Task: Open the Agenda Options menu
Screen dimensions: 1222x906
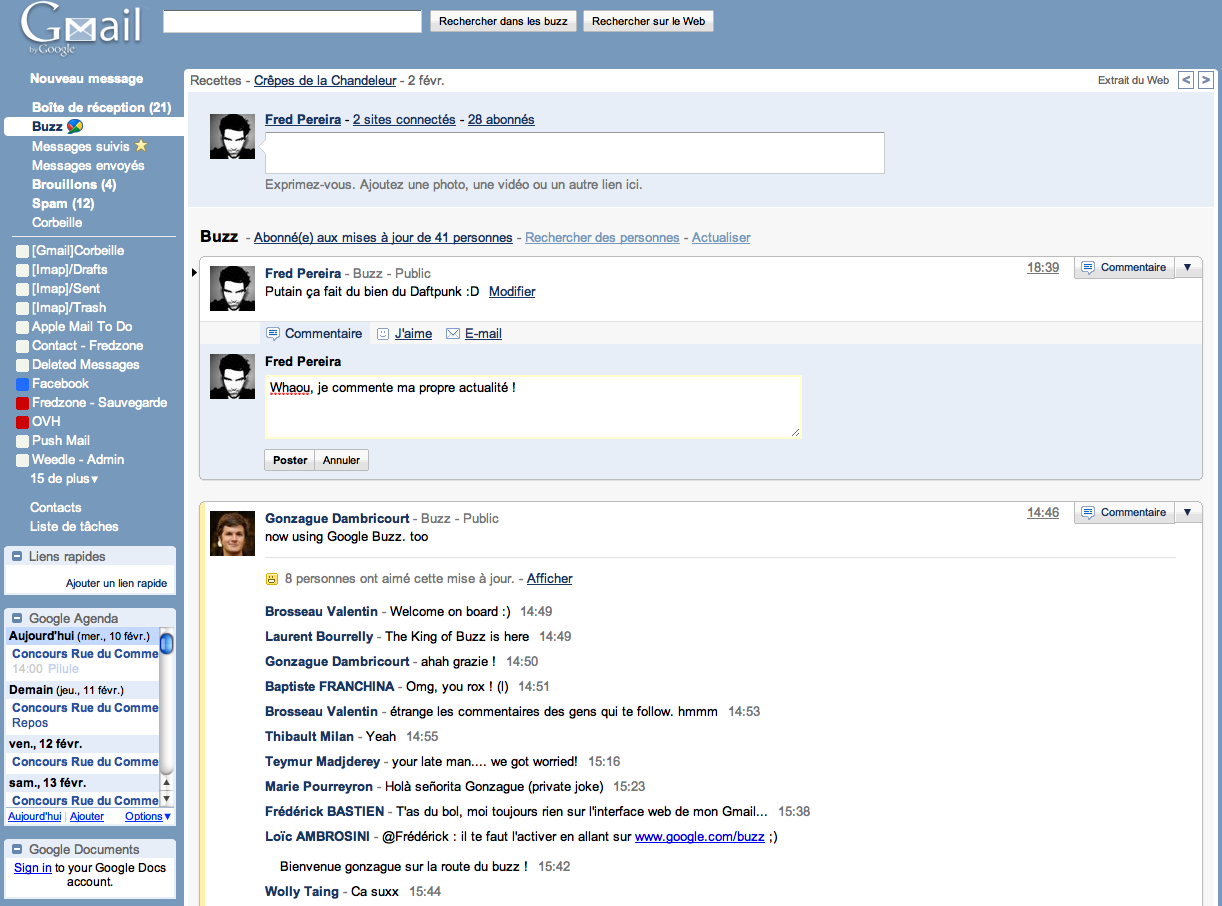Action: (x=148, y=817)
